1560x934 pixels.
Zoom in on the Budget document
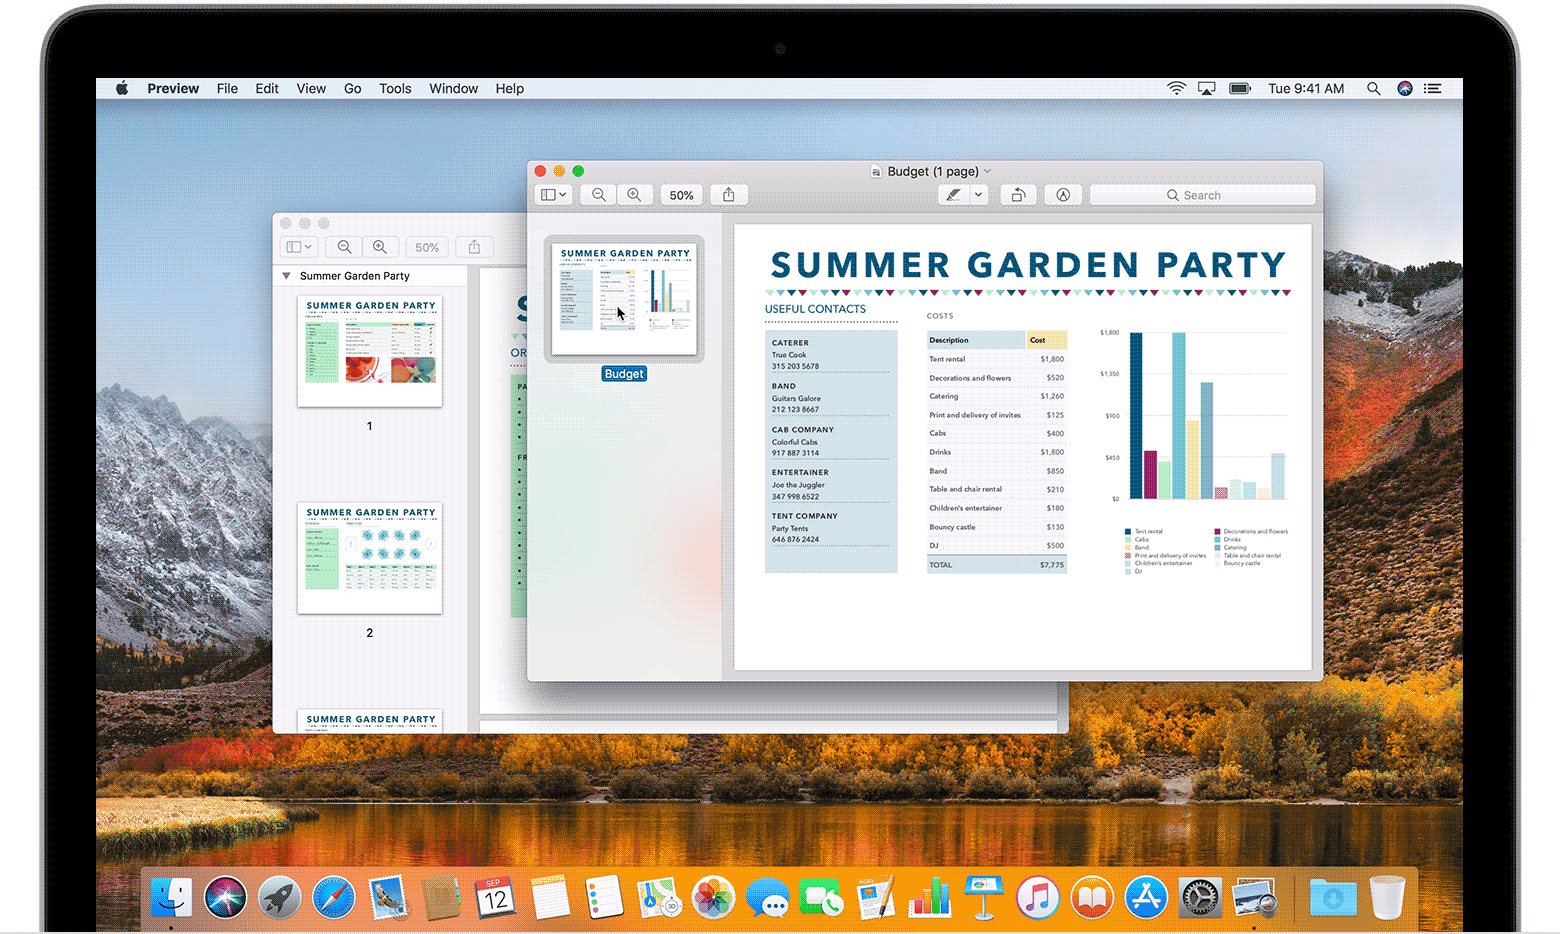click(635, 194)
